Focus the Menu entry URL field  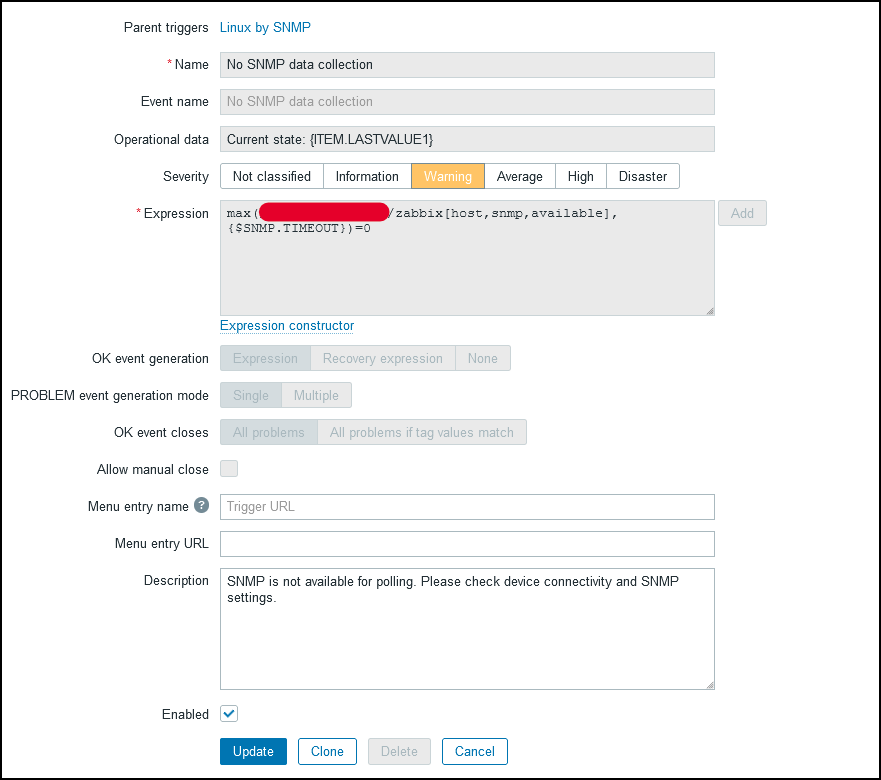[467, 544]
